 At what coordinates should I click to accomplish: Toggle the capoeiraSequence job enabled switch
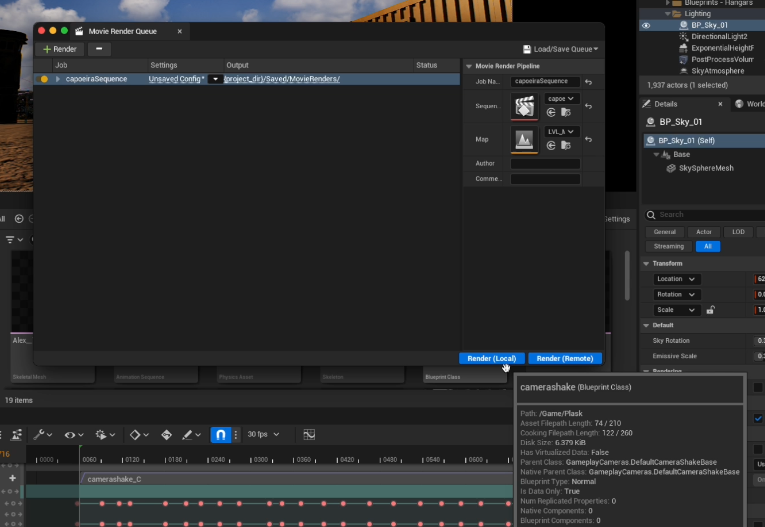tap(44, 79)
